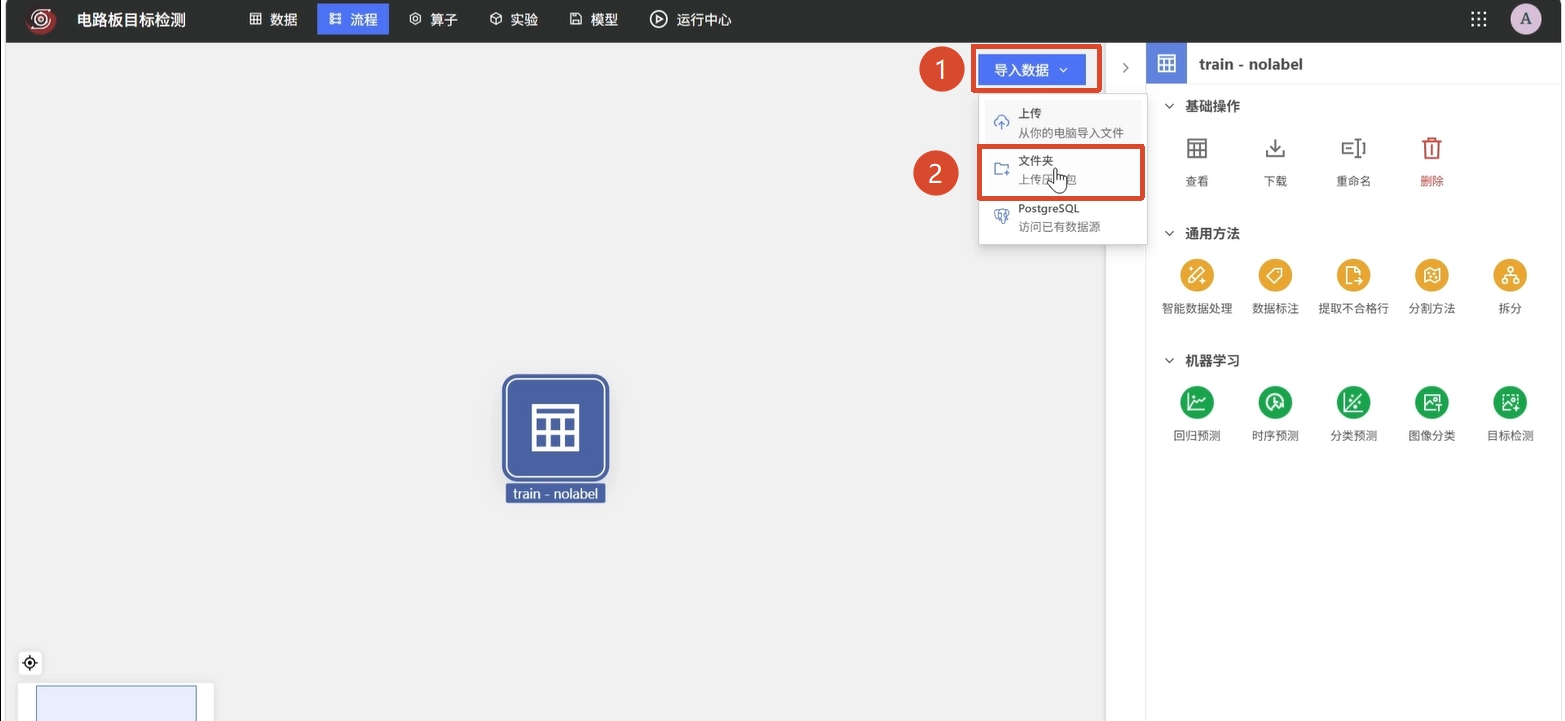Image resolution: width=1565 pixels, height=721 pixels.
Task: Collapse the 机器学习 section
Action: click(x=1170, y=360)
